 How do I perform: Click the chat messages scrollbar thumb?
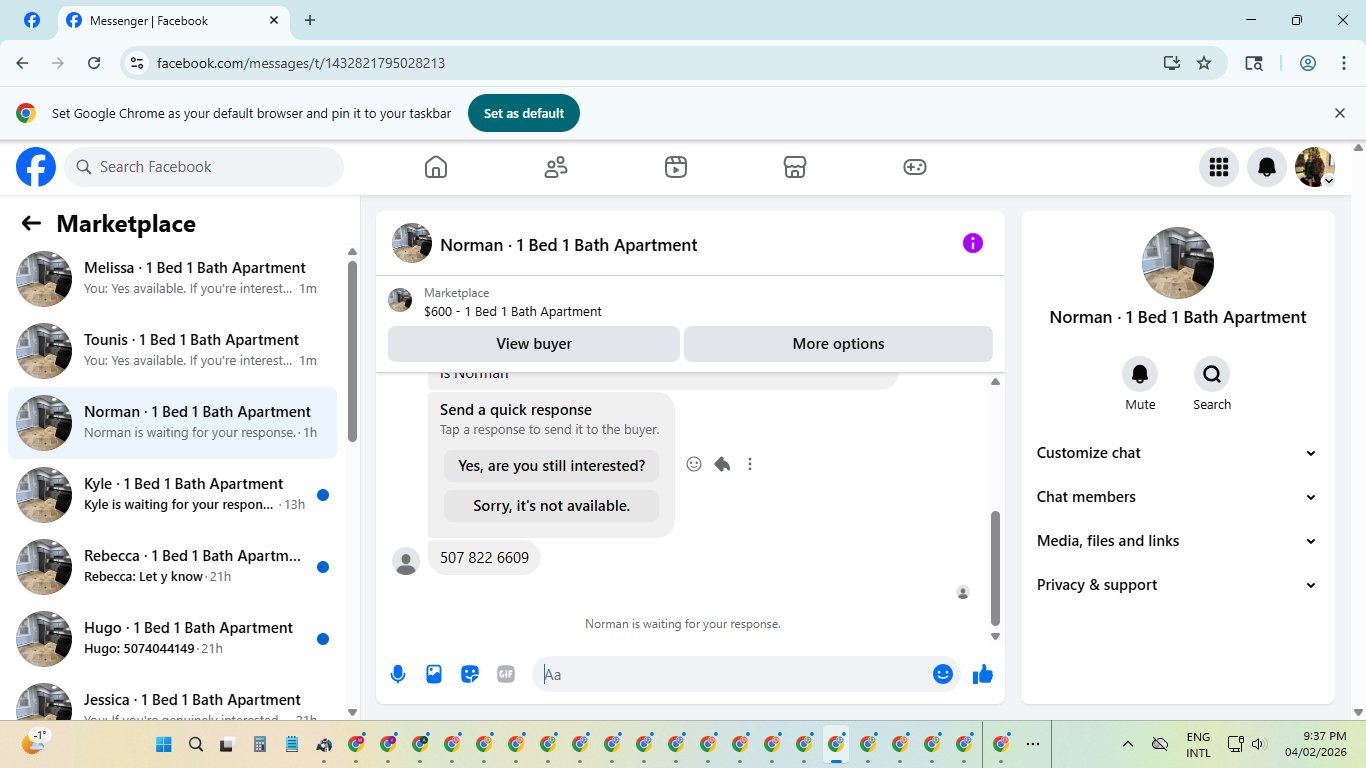(995, 568)
